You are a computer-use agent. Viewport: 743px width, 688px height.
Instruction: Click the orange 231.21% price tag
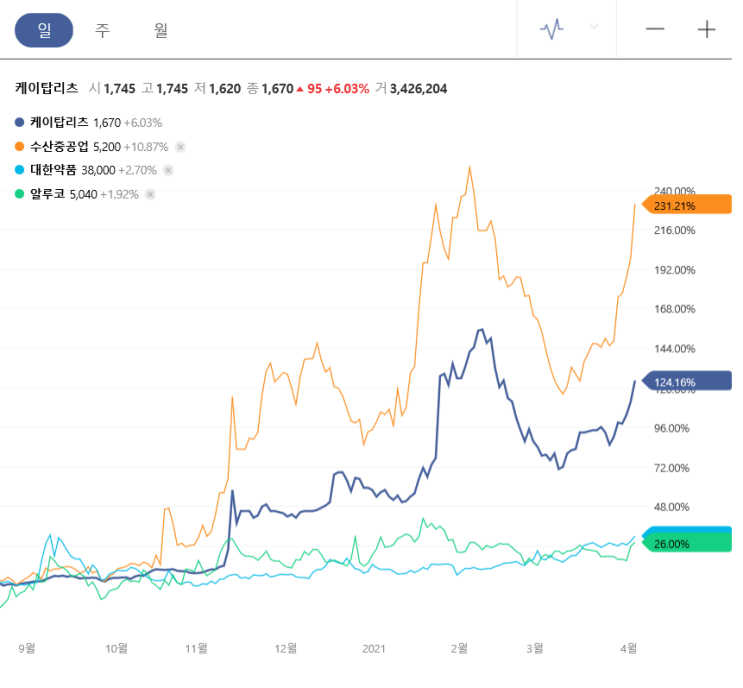pos(687,205)
